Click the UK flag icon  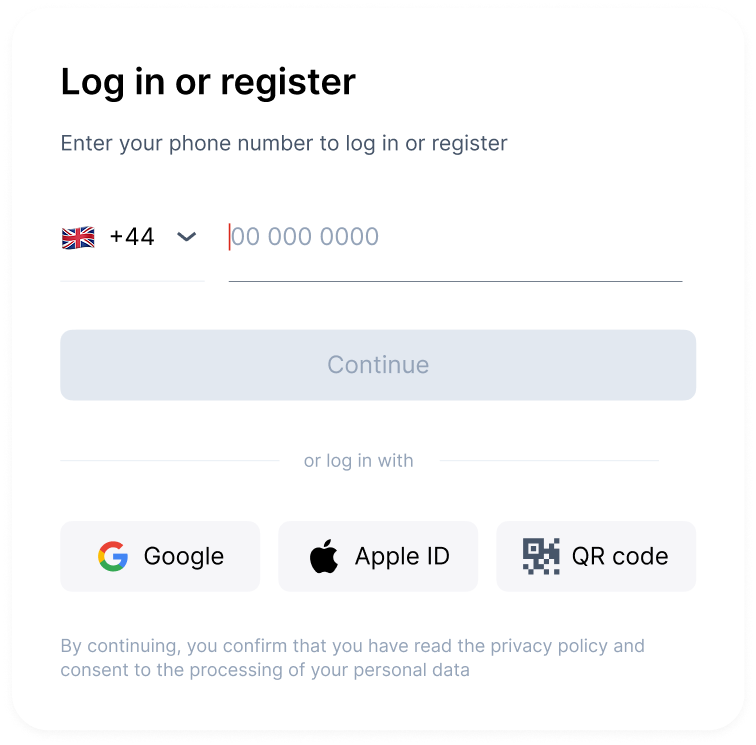[78, 237]
